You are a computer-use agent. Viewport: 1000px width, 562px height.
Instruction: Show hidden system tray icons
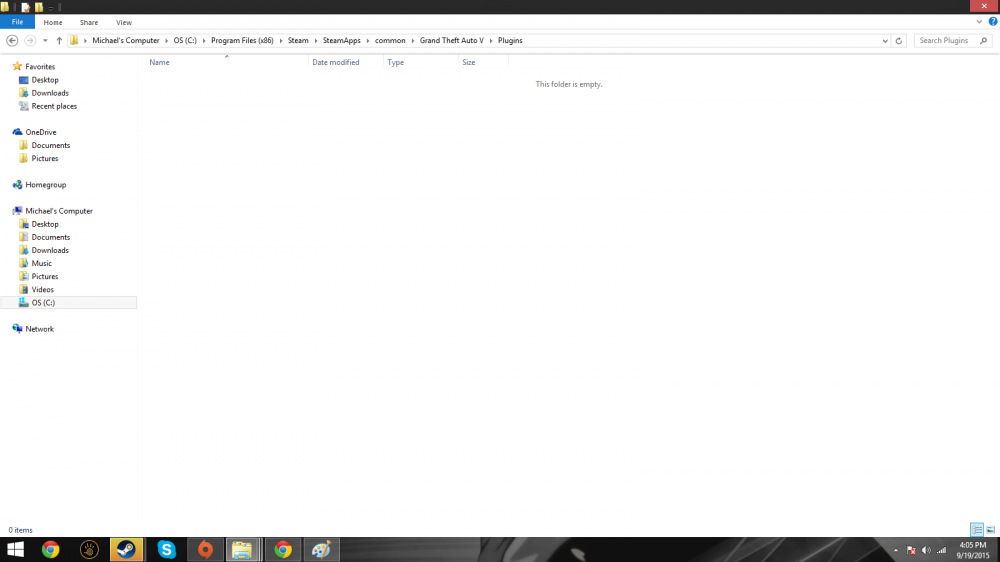895,550
